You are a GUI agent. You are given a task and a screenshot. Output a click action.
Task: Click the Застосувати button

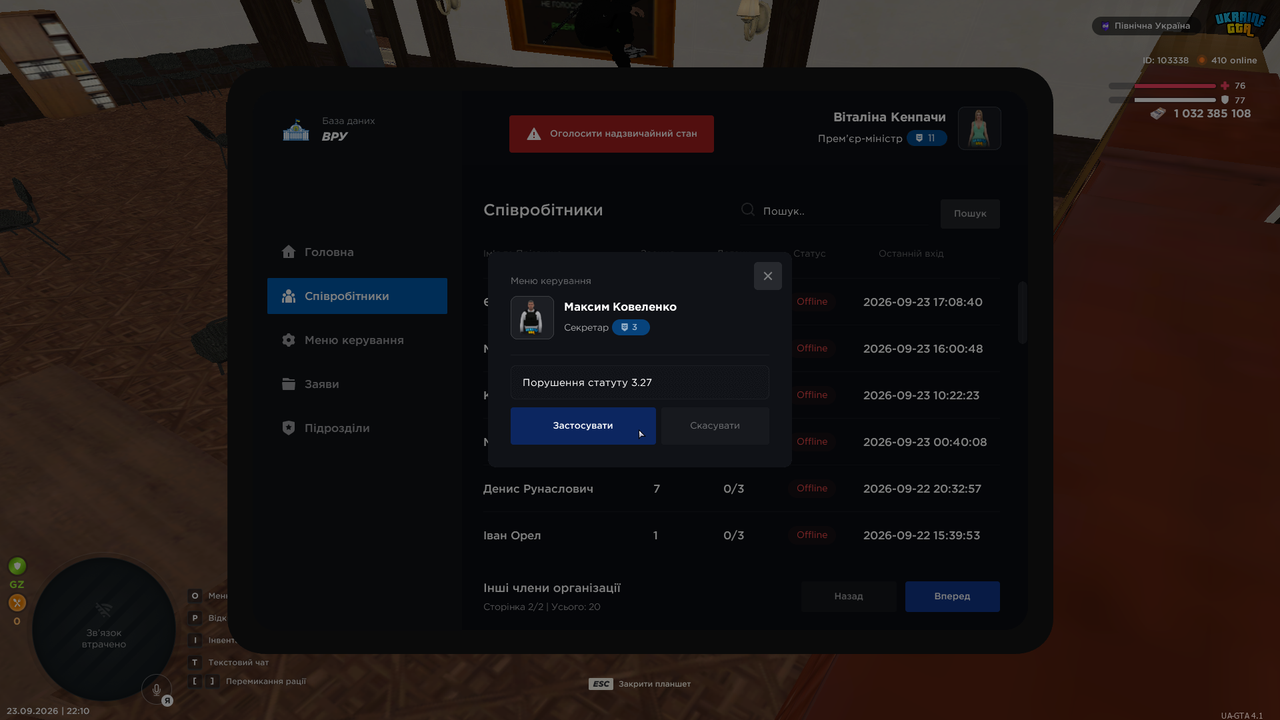click(x=583, y=426)
